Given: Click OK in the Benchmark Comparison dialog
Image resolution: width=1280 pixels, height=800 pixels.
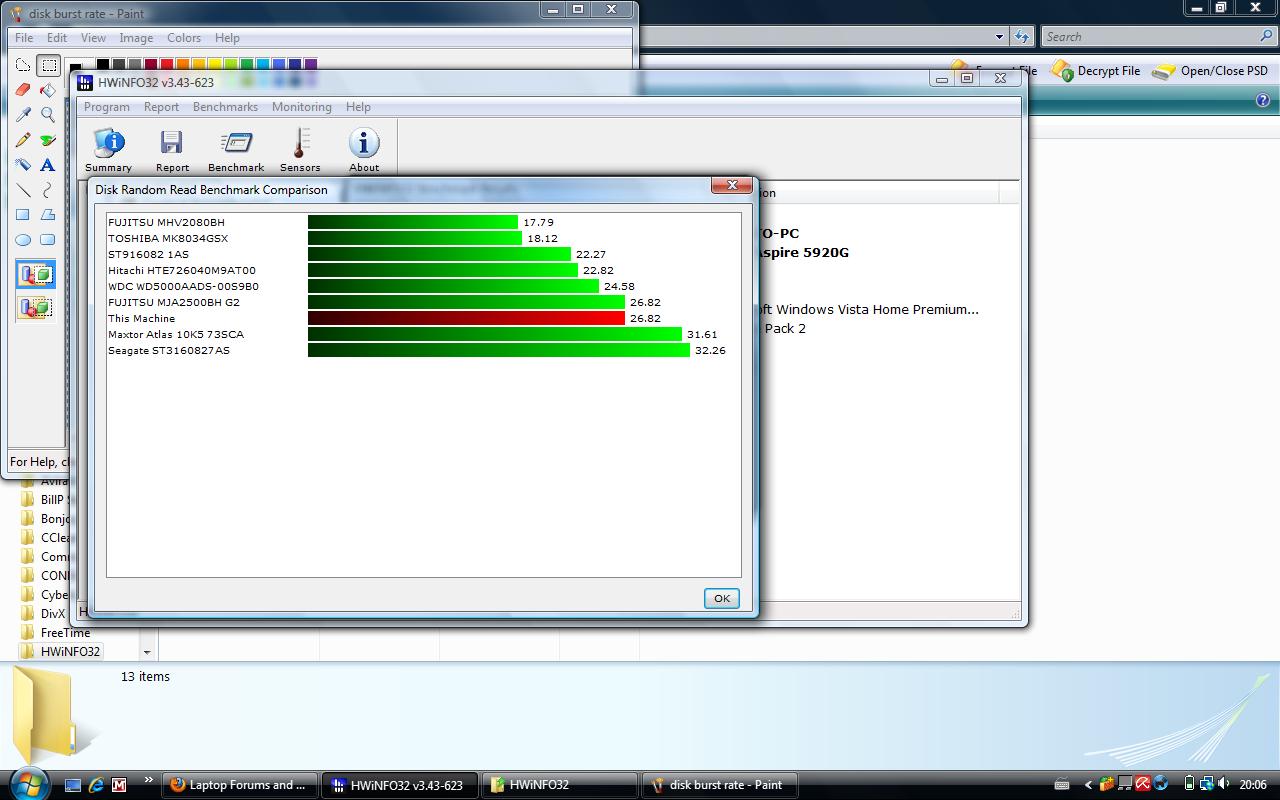Looking at the screenshot, I should [722, 598].
